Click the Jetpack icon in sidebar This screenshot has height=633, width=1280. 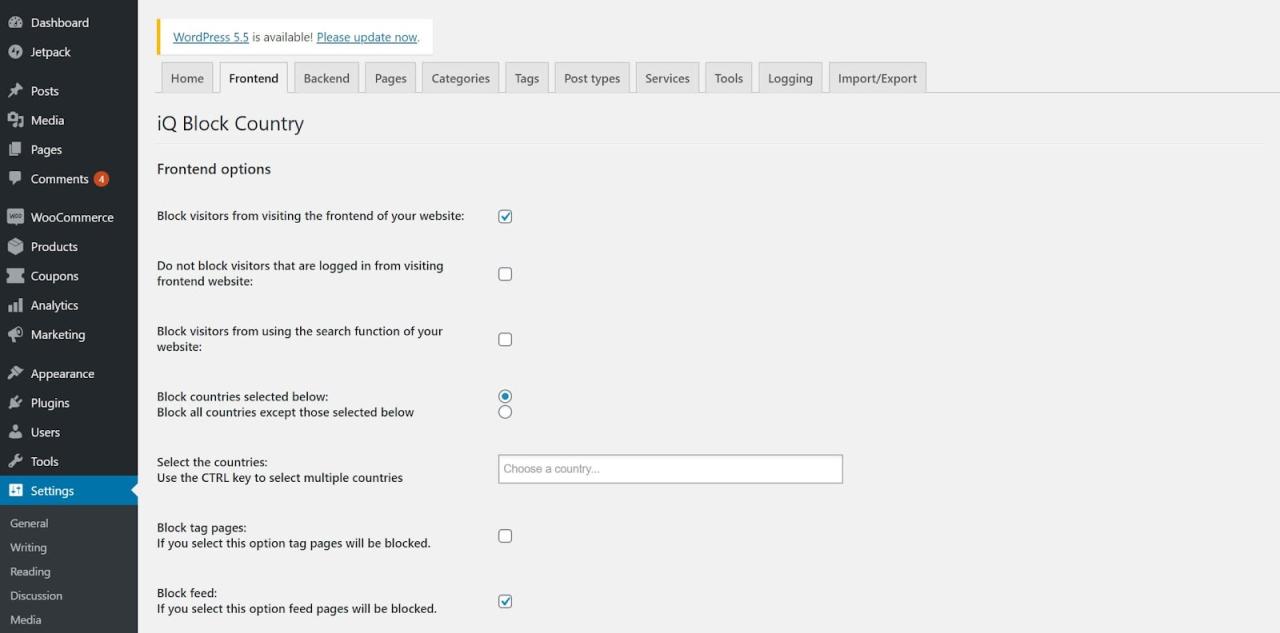[15, 52]
